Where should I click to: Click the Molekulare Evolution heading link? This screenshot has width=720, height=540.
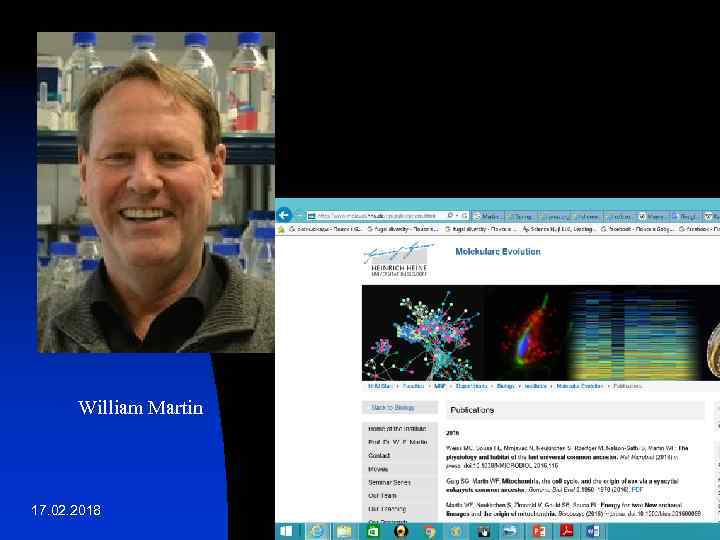pos(498,252)
